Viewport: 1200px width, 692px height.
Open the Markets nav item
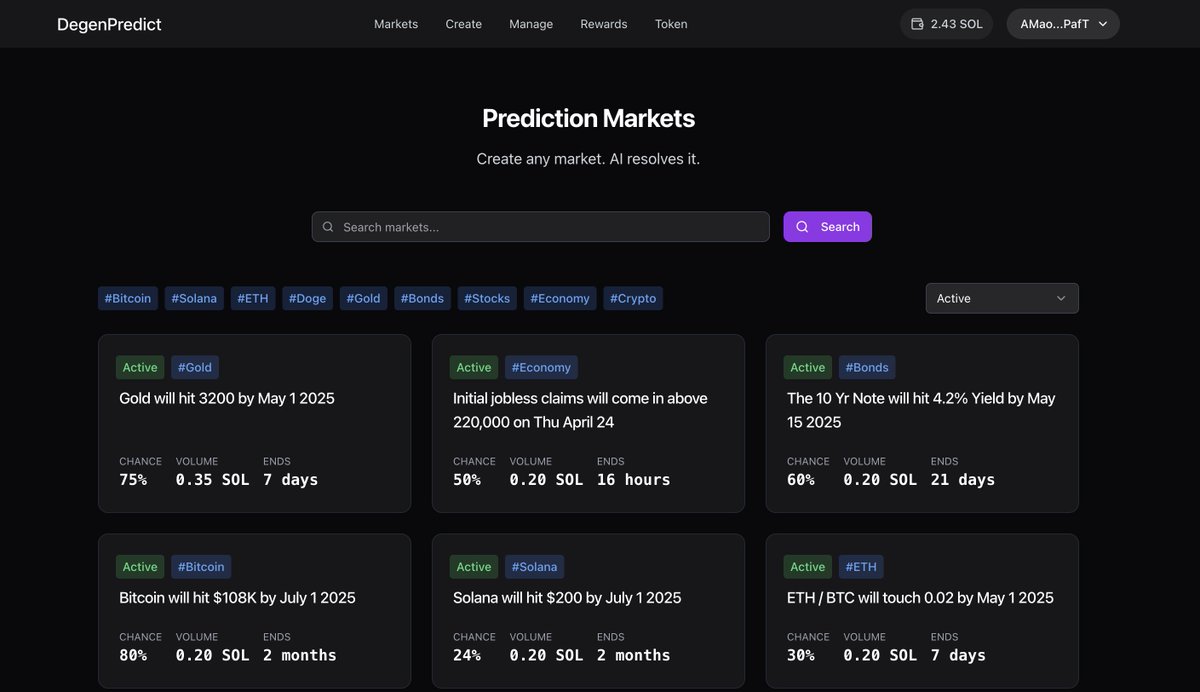coord(396,24)
